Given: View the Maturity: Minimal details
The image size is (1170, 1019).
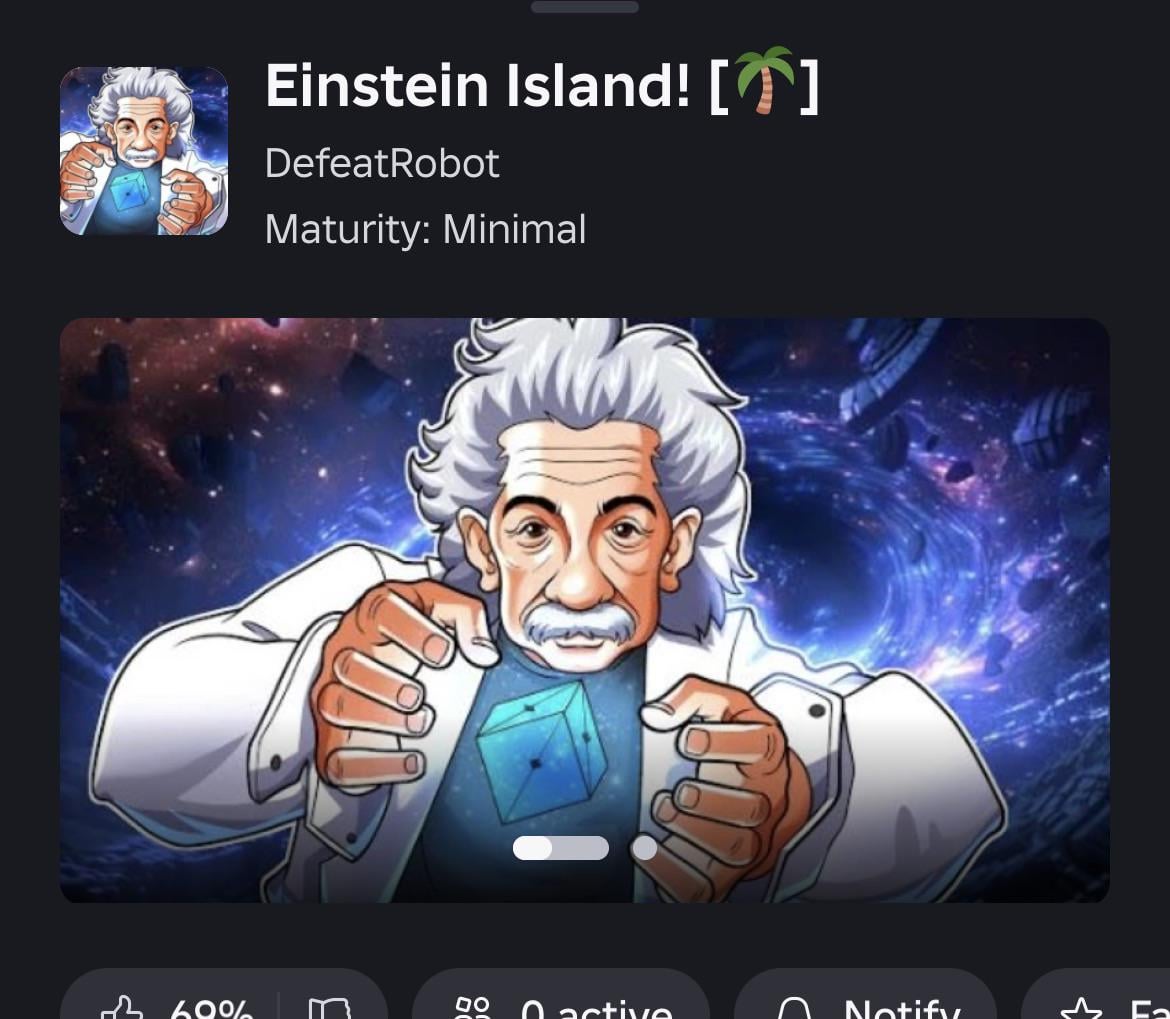Looking at the screenshot, I should (x=425, y=229).
